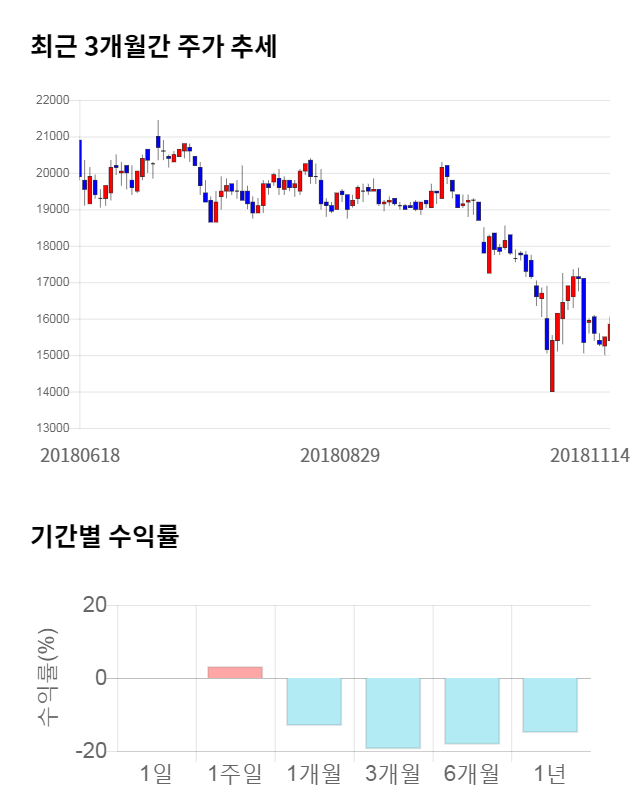Viewport: 640px width, 810px height.
Task: Select the '3개월' x-axis label
Action: point(393,773)
